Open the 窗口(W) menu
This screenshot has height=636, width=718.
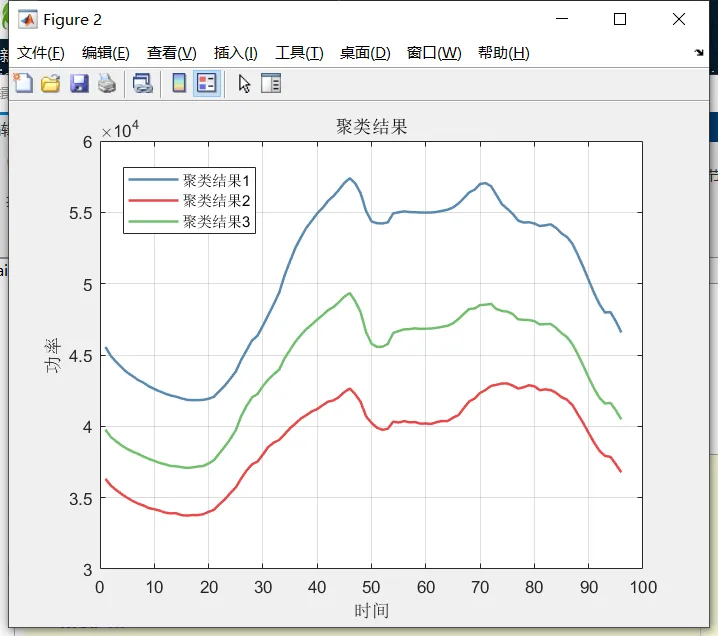tap(434, 53)
